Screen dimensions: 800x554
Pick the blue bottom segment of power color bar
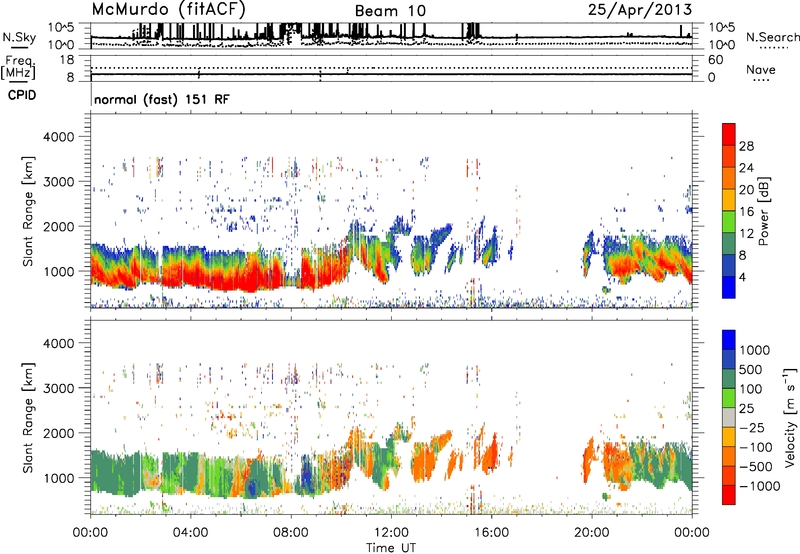coord(729,287)
